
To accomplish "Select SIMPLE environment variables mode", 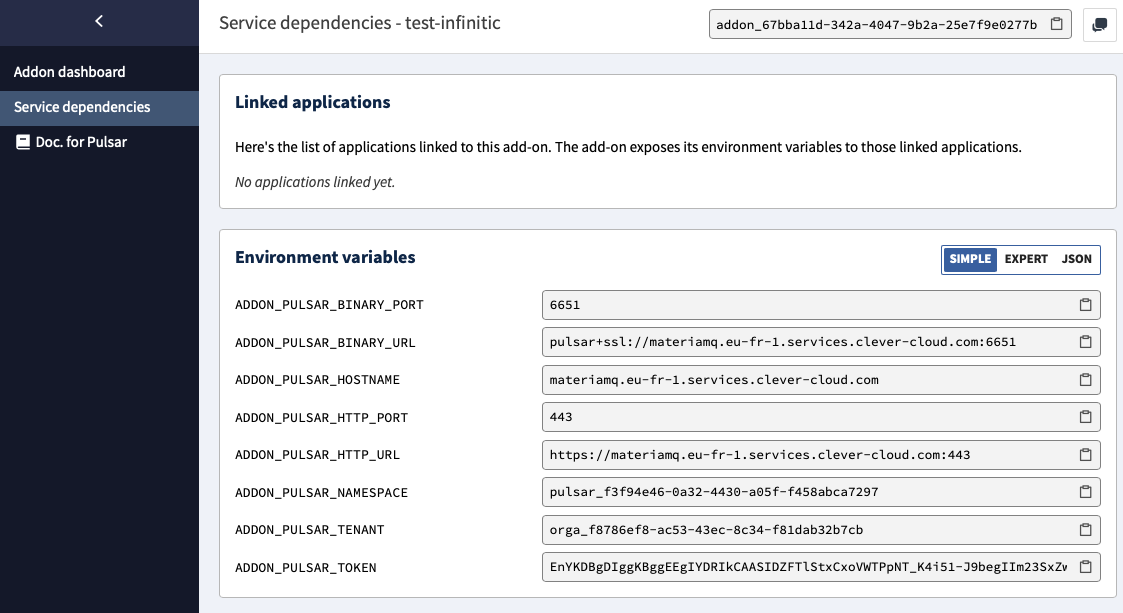I will pyautogui.click(x=970, y=259).
